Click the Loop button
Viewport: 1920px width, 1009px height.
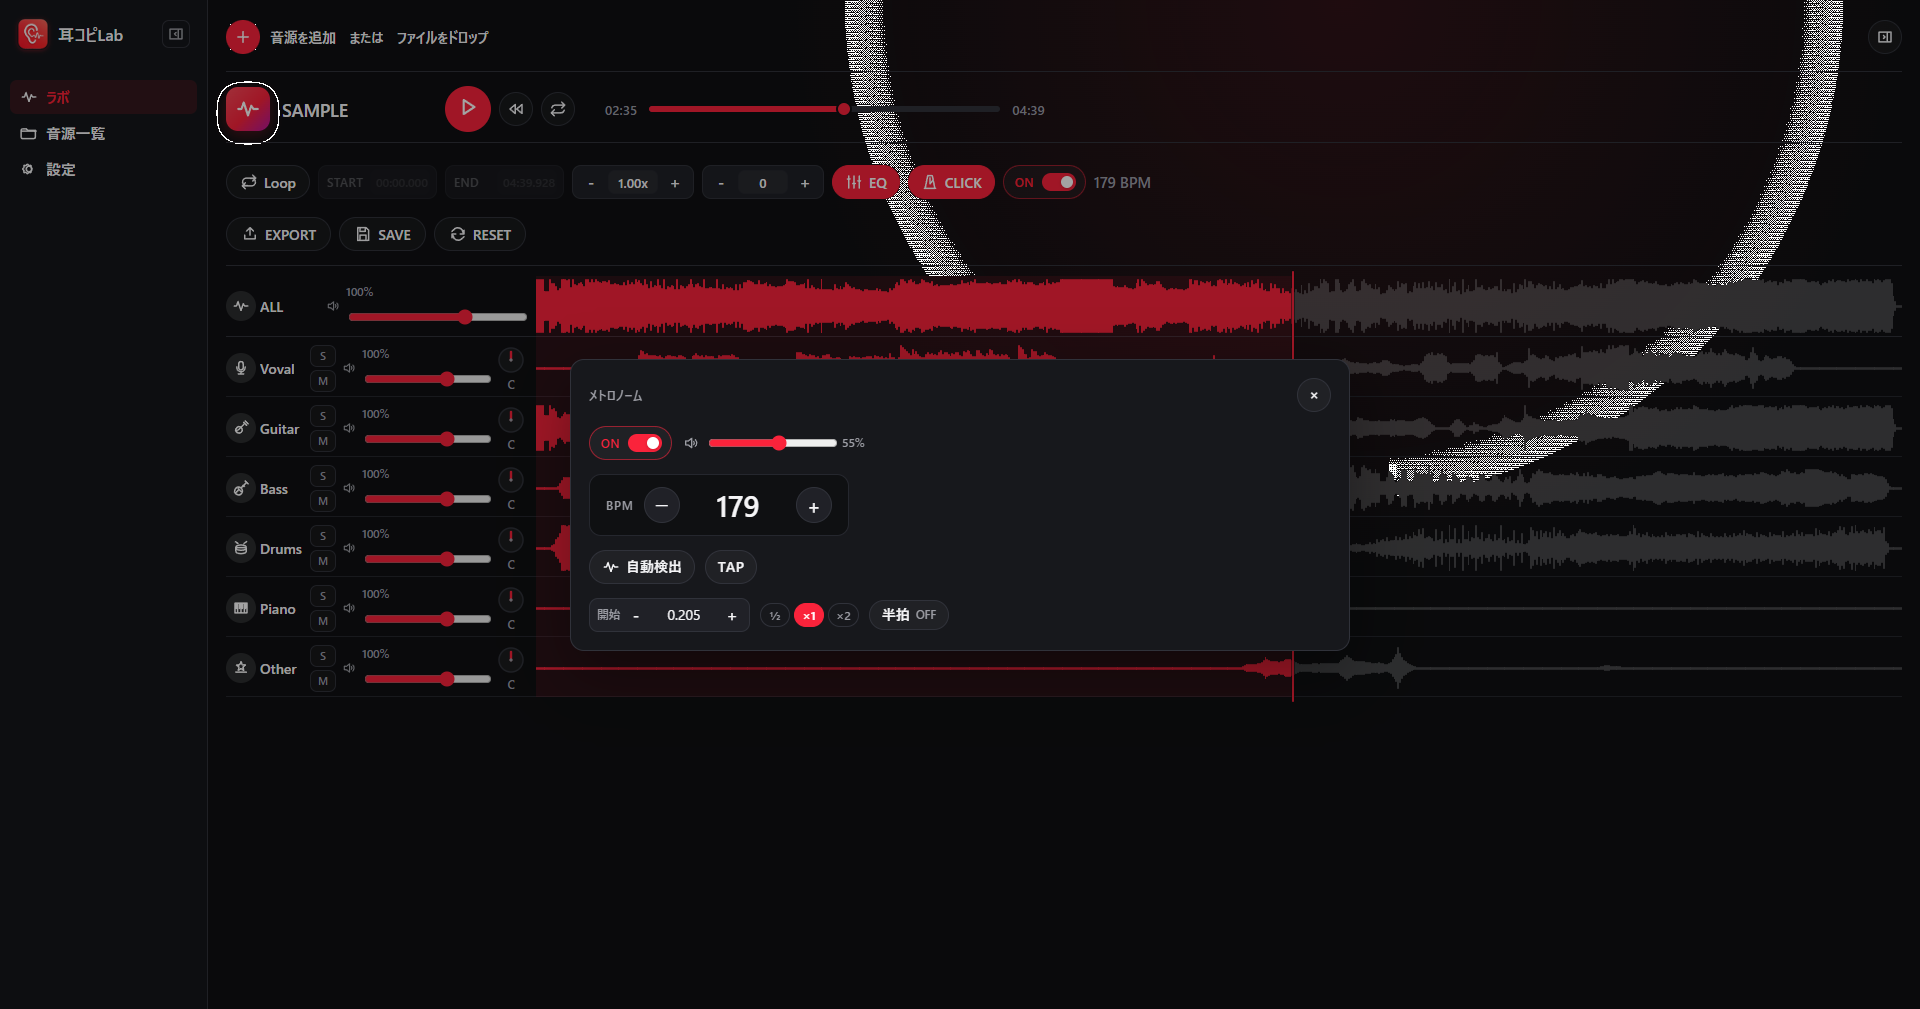(268, 183)
